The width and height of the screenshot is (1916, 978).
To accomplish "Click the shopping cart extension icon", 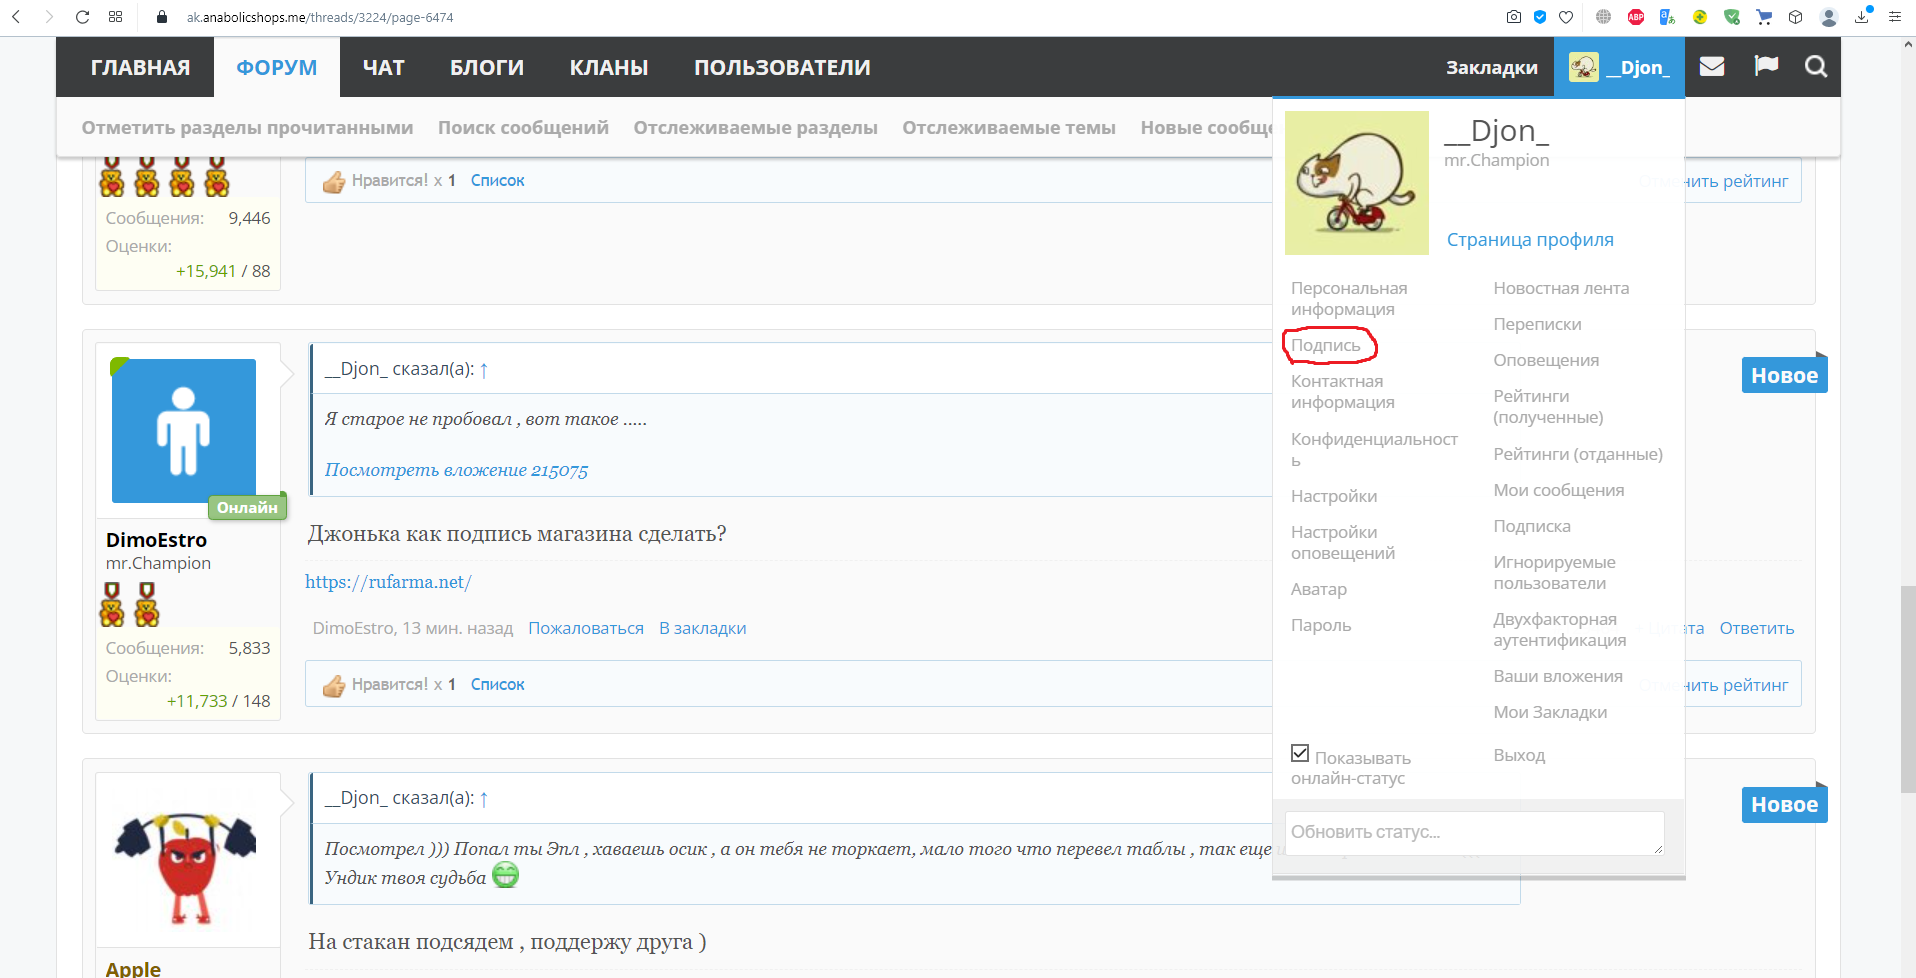I will [x=1764, y=17].
